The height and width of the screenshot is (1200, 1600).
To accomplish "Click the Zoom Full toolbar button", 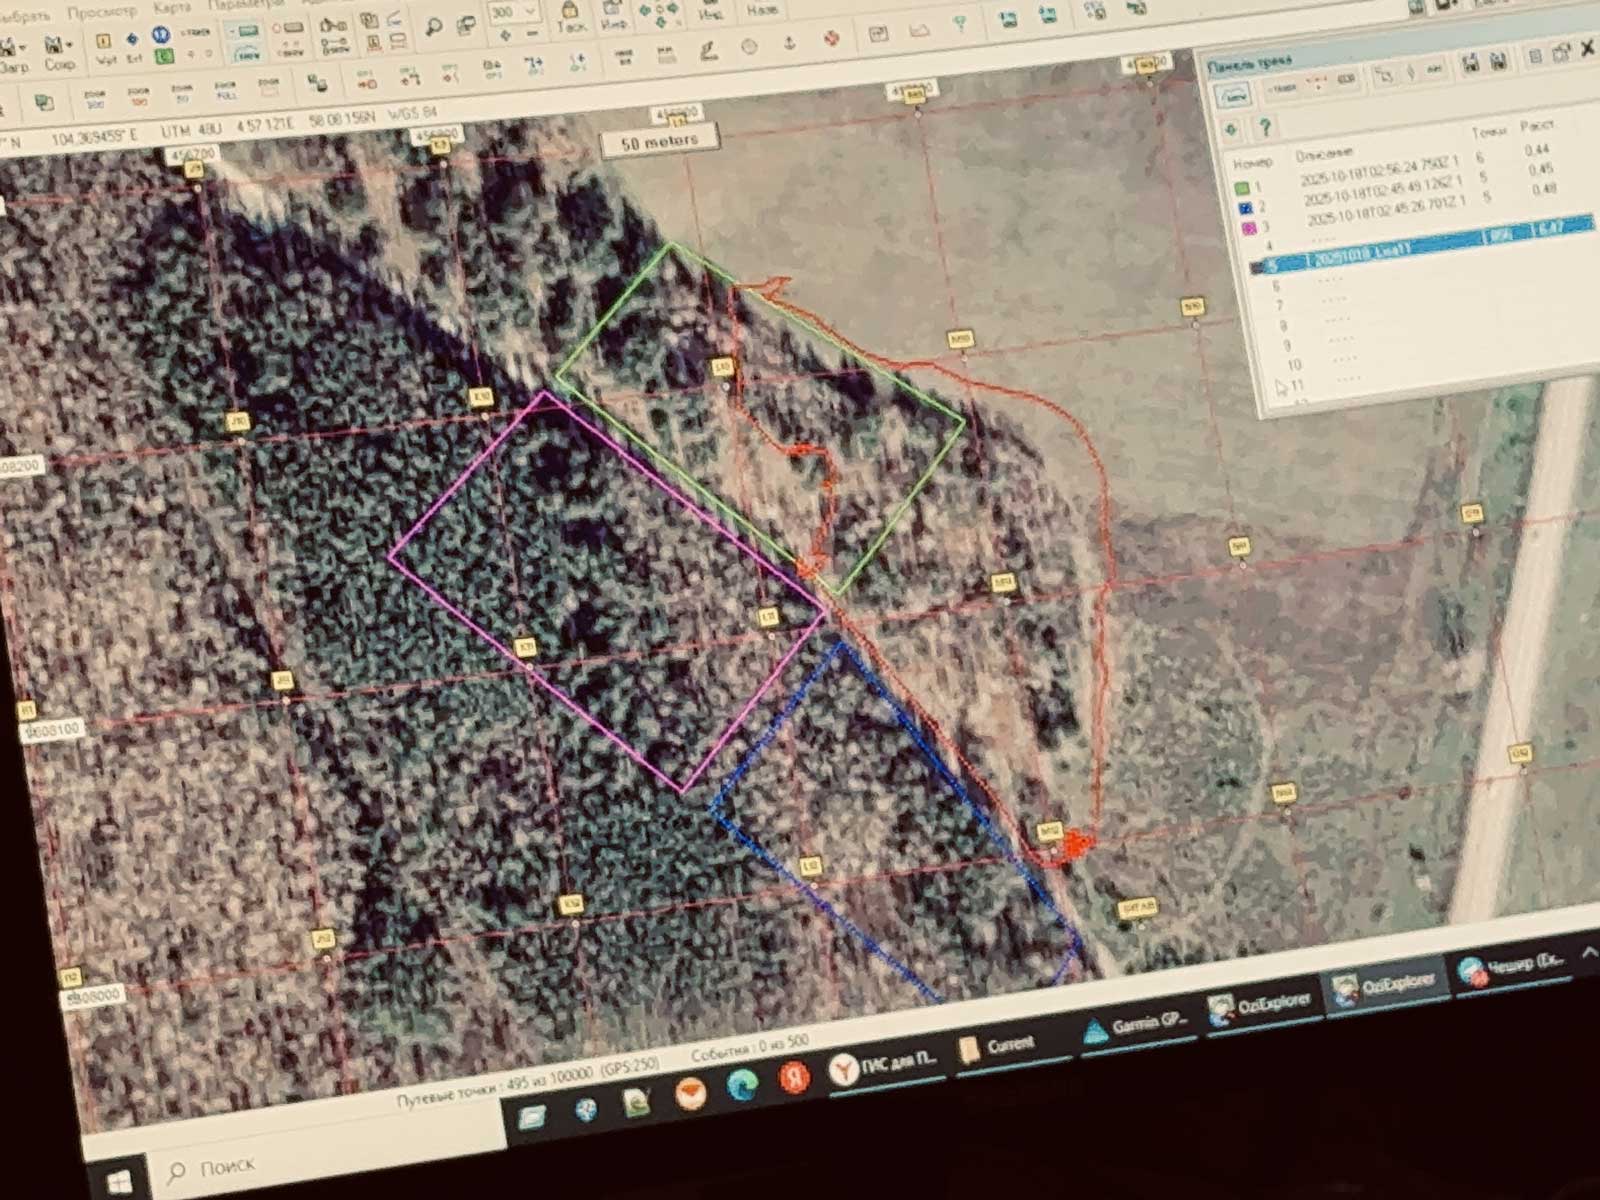I will click(226, 91).
